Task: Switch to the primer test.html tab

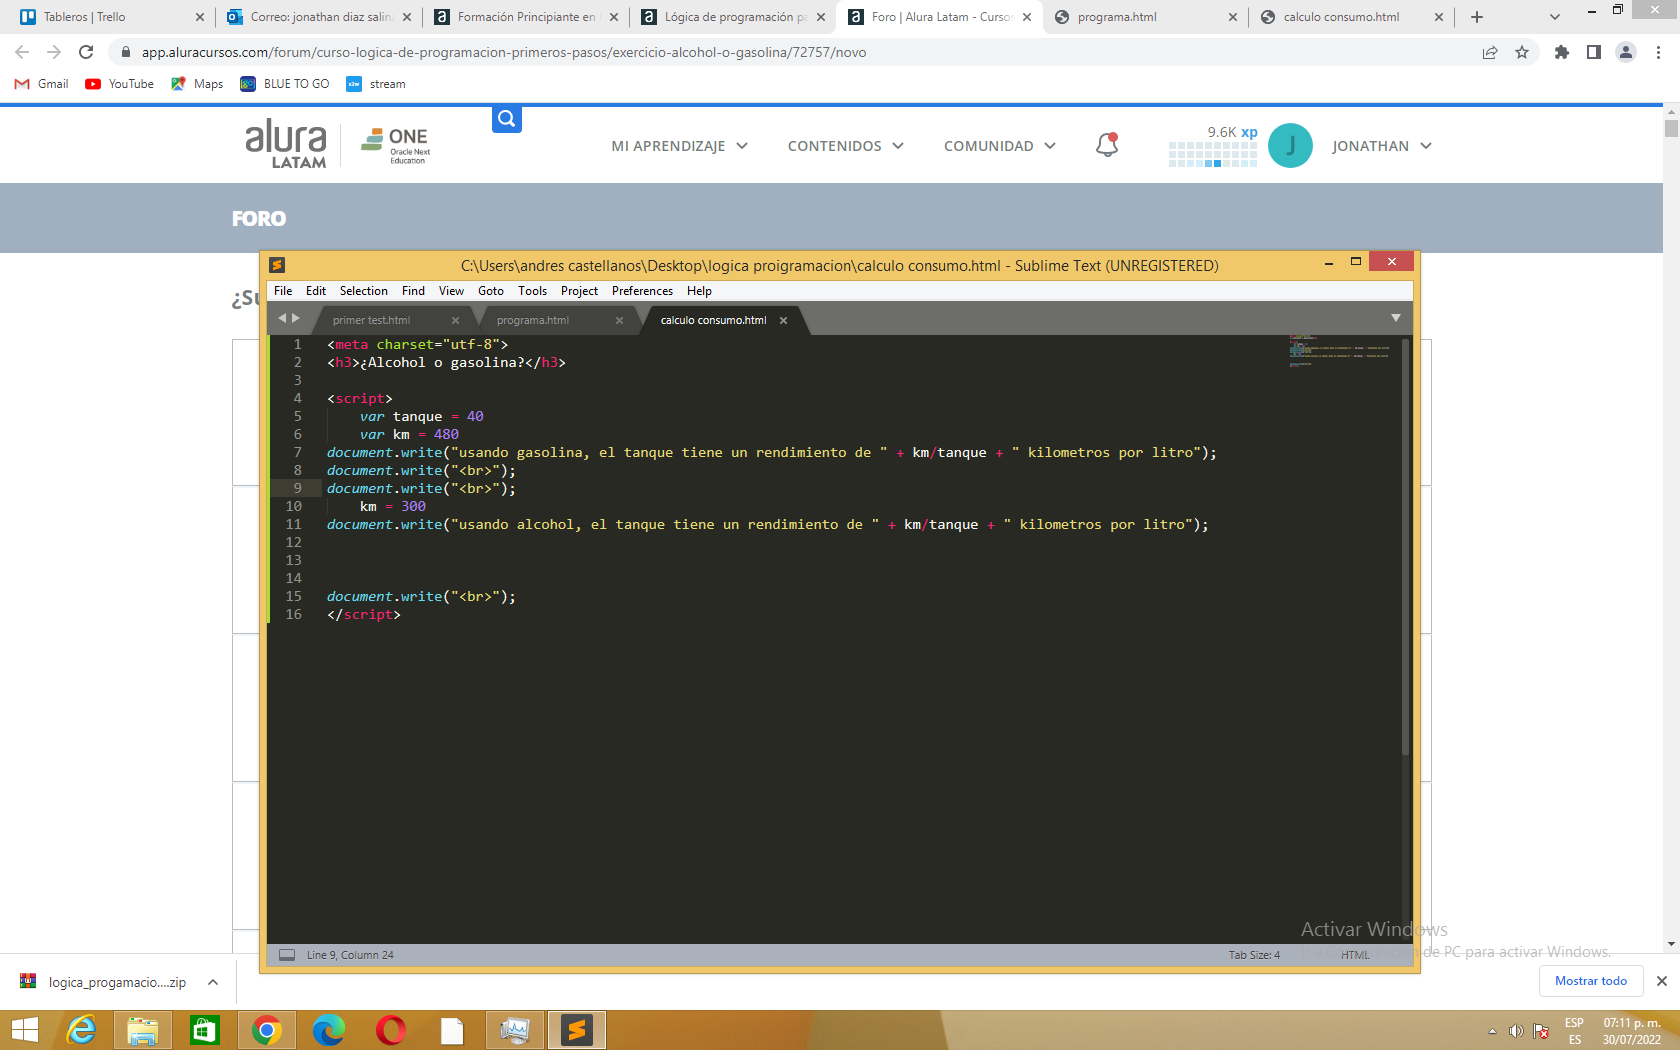Action: click(372, 320)
